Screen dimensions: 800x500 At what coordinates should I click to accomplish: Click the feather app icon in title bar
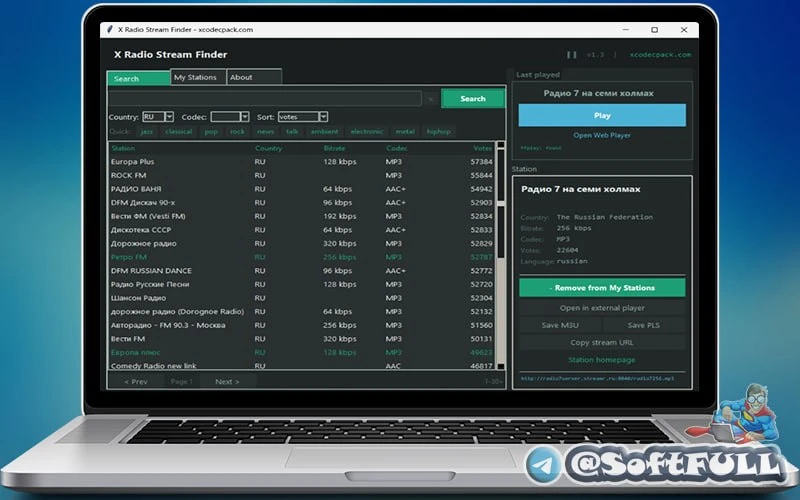(x=109, y=30)
